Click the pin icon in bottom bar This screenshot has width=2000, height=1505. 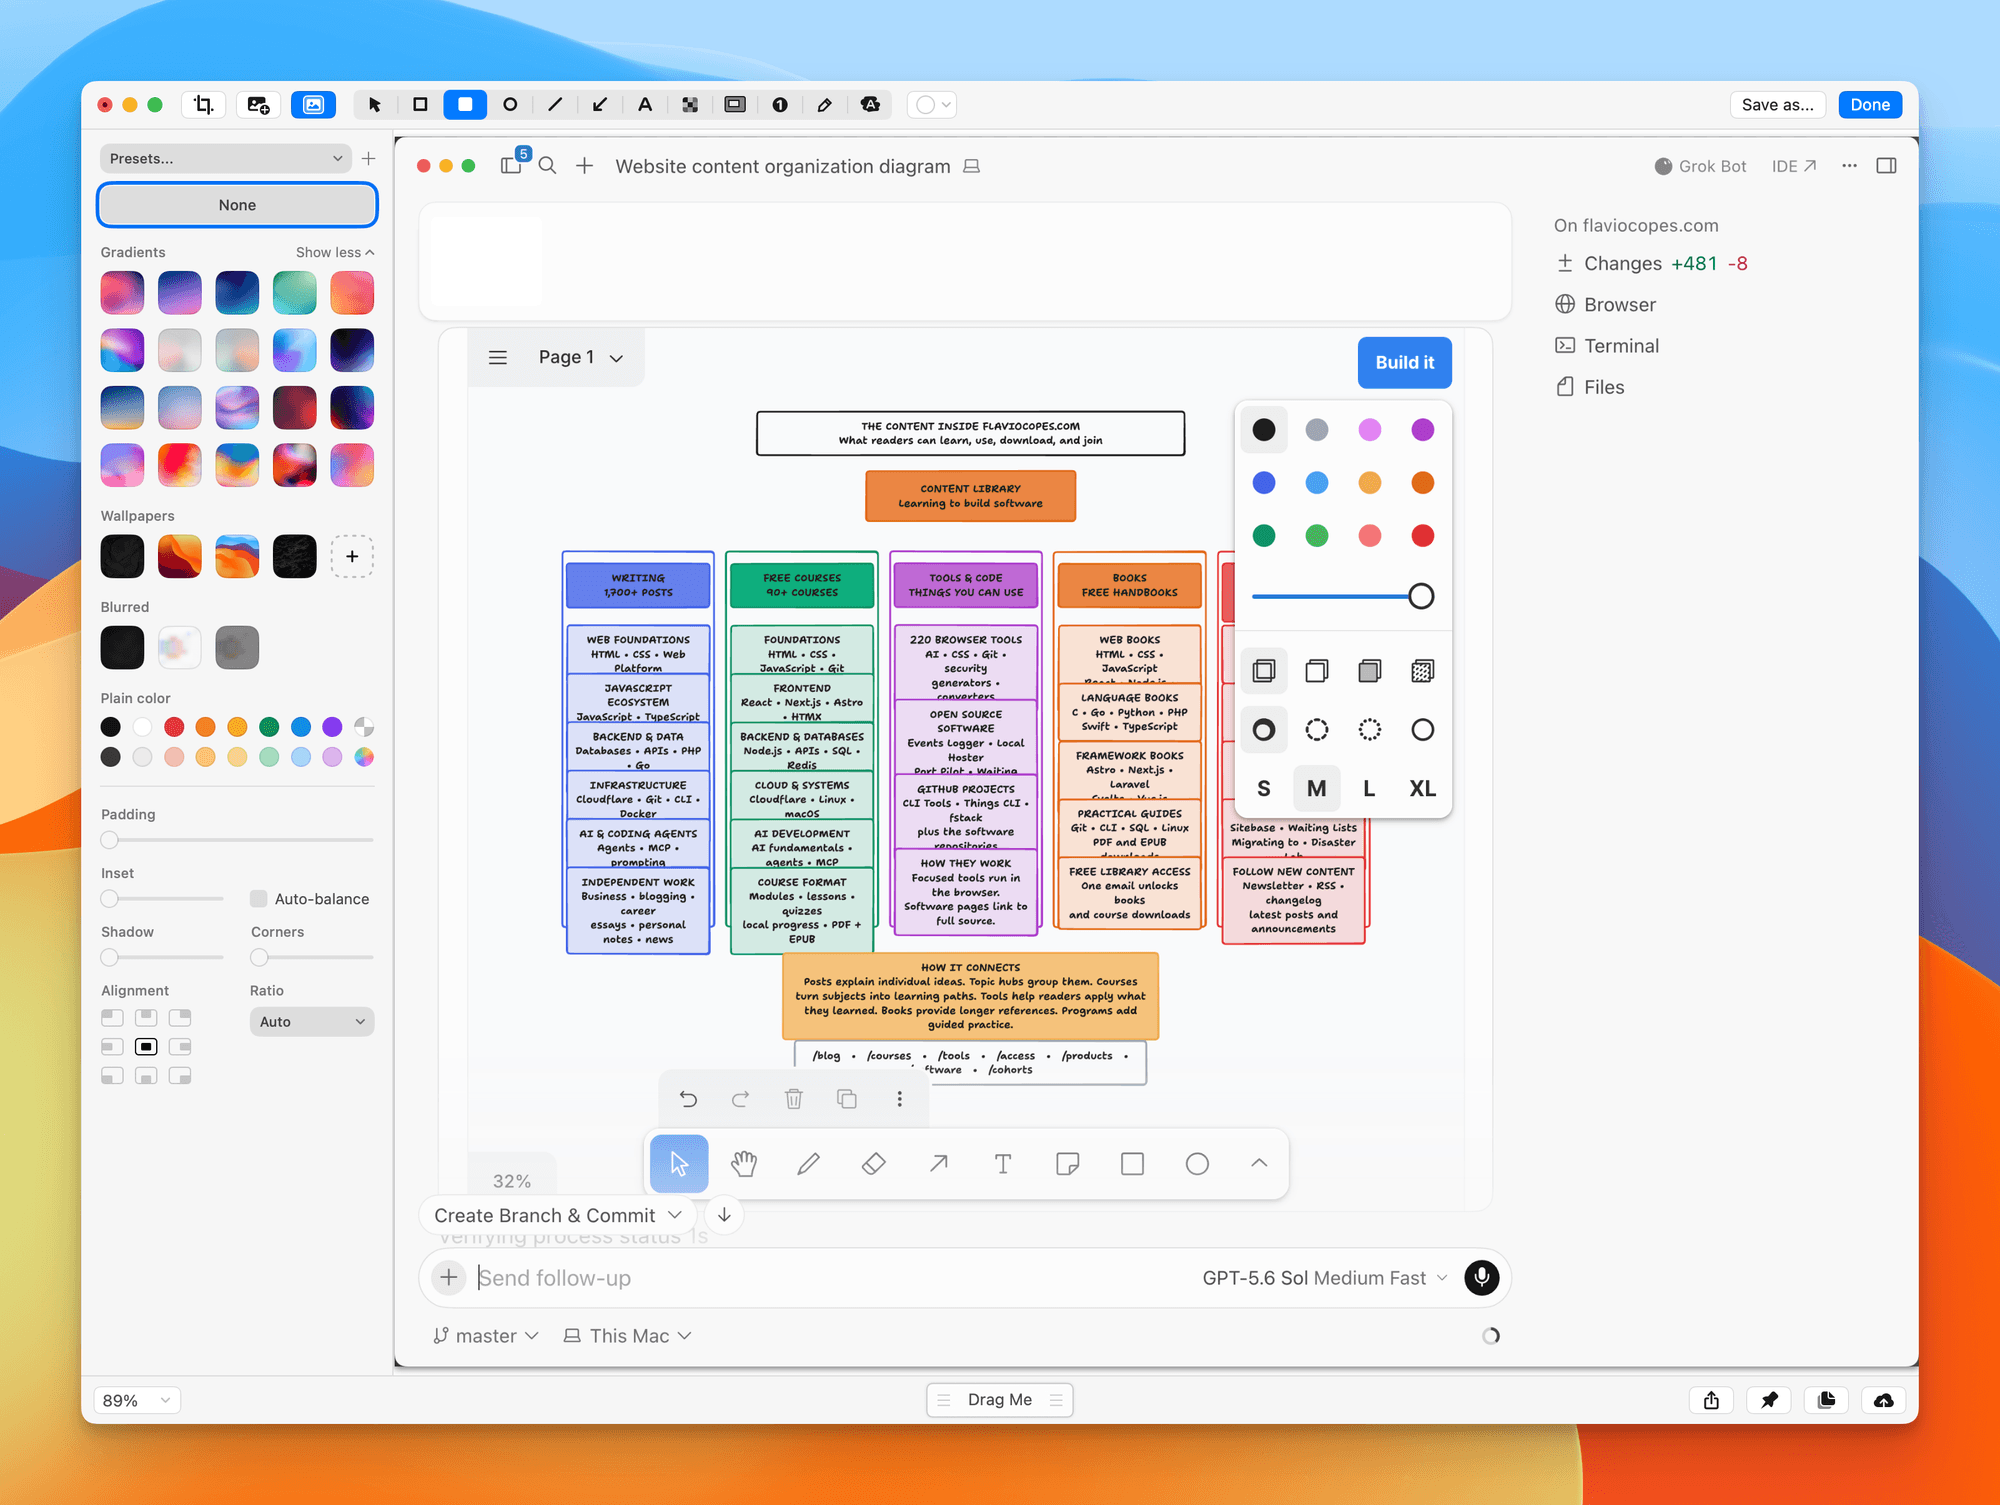1769,1400
